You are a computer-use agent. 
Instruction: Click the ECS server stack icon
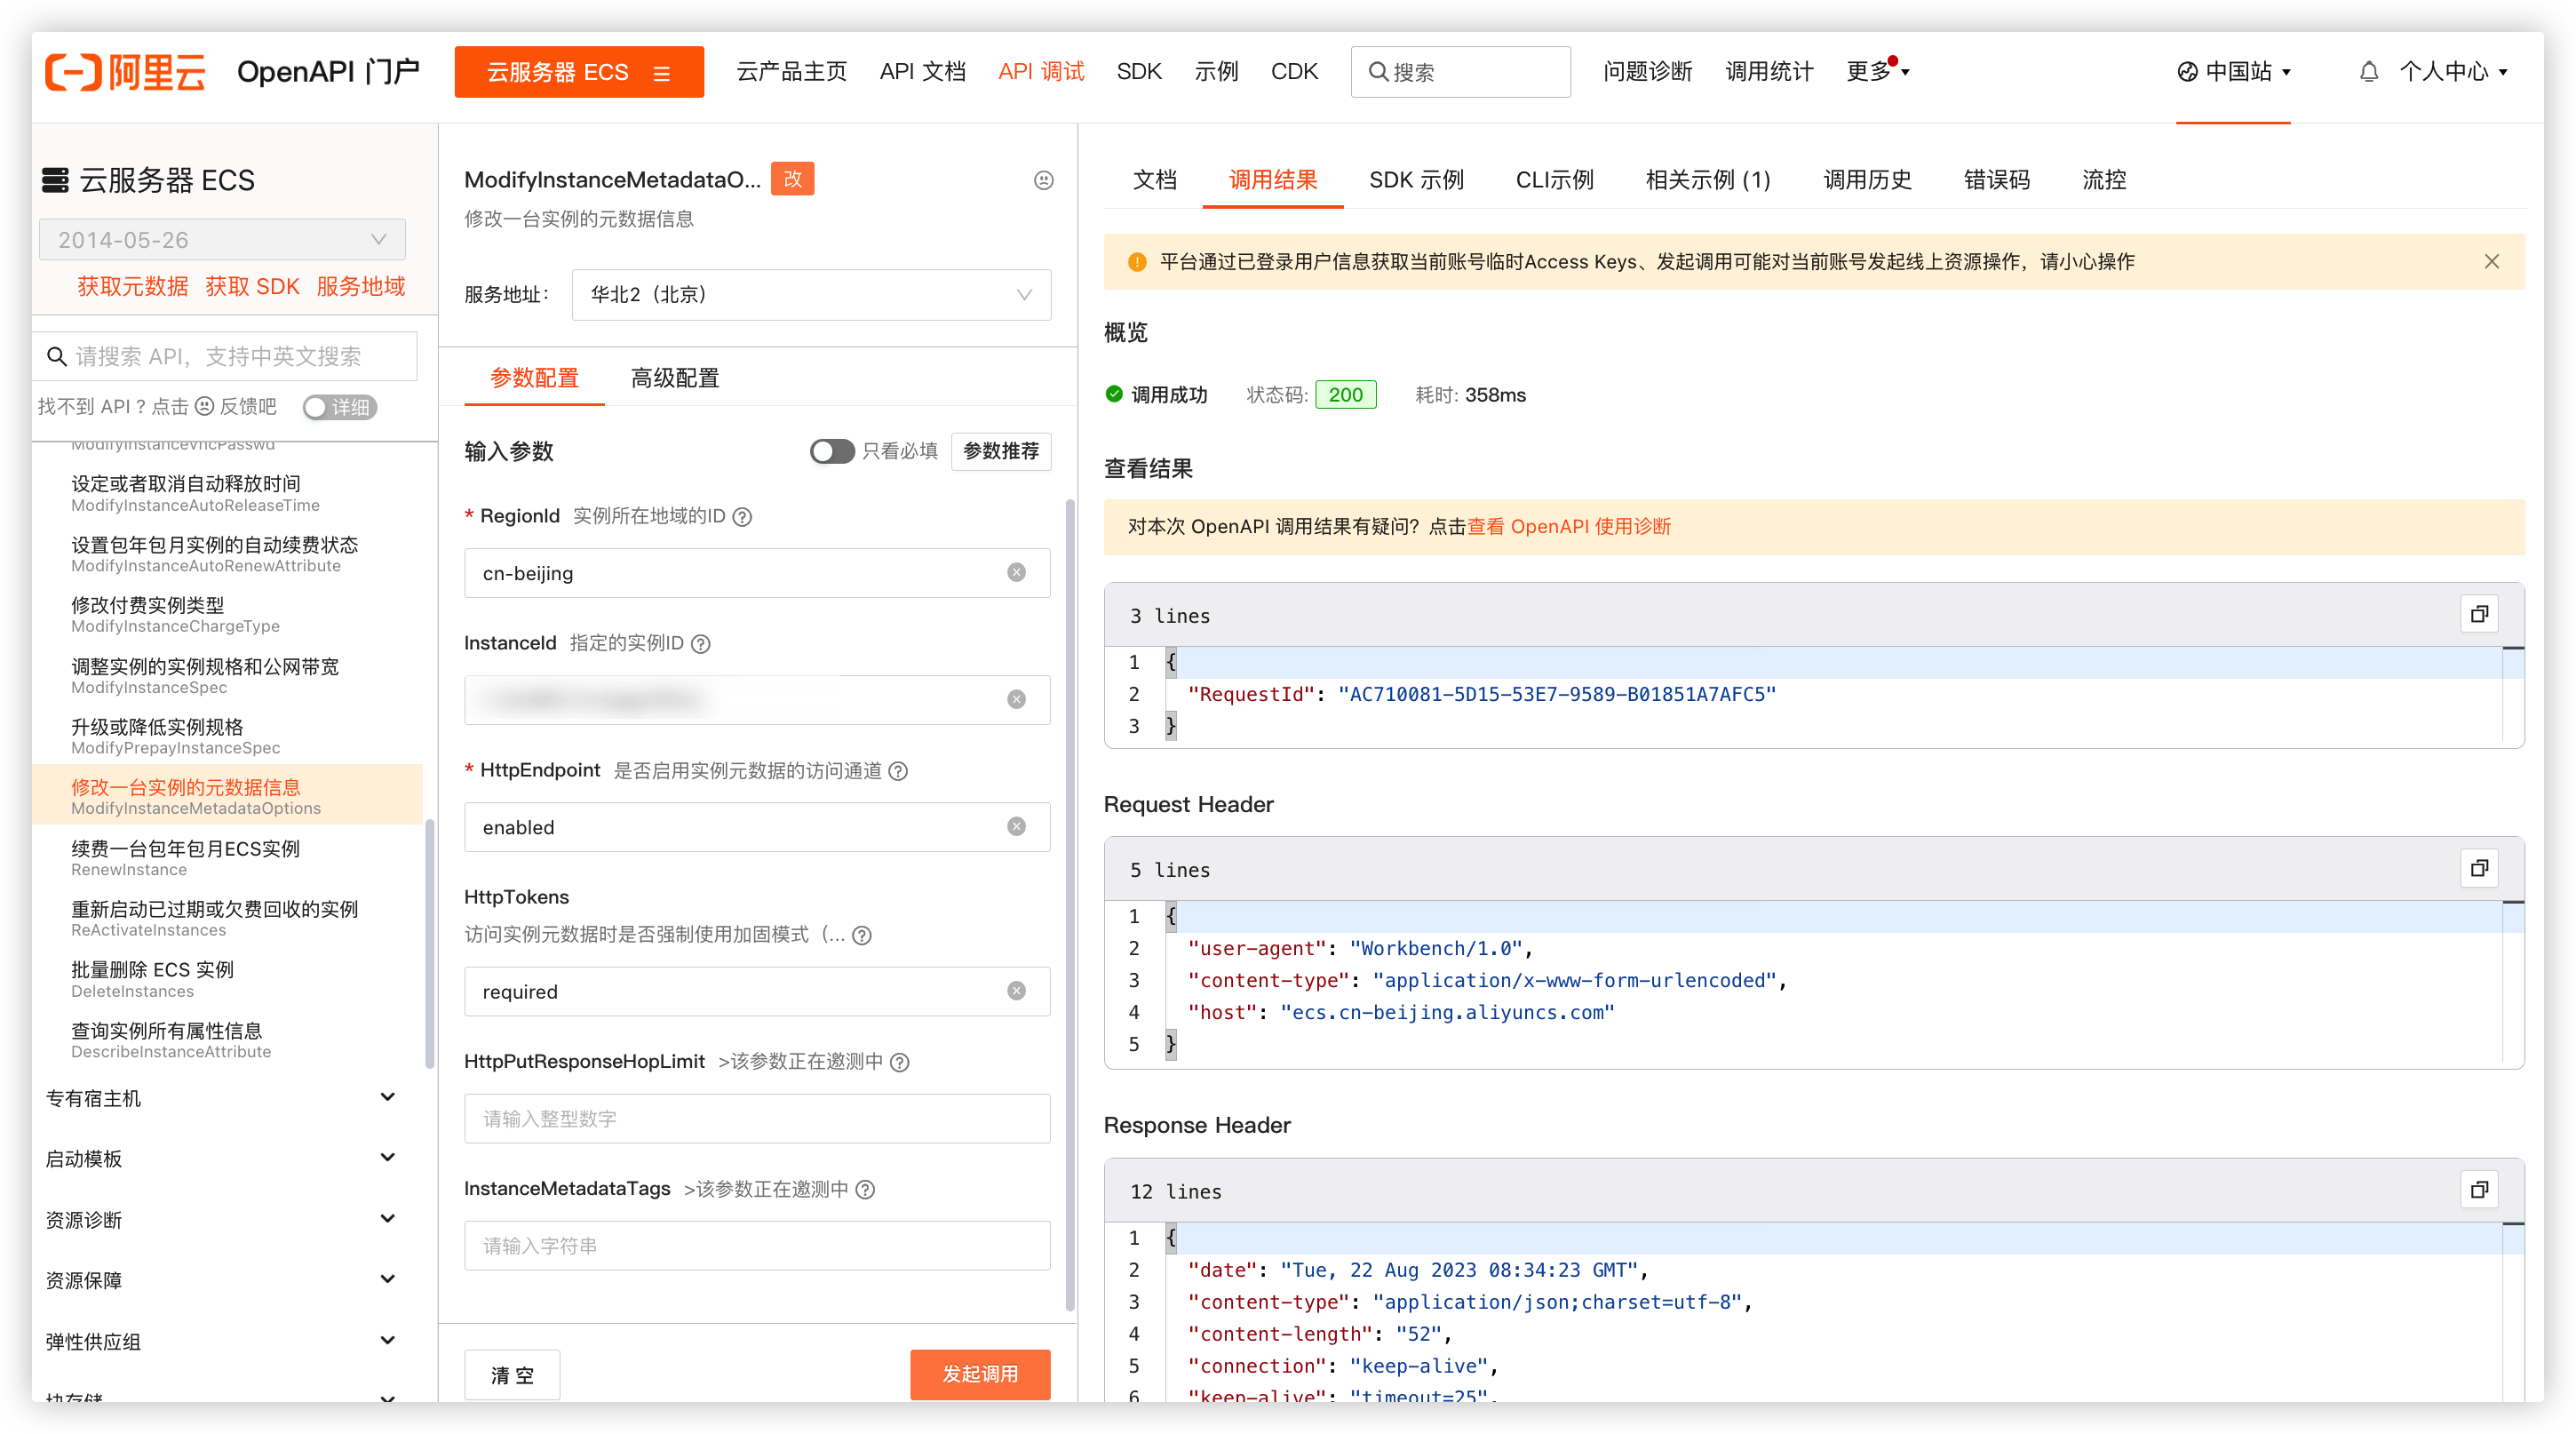click(55, 180)
